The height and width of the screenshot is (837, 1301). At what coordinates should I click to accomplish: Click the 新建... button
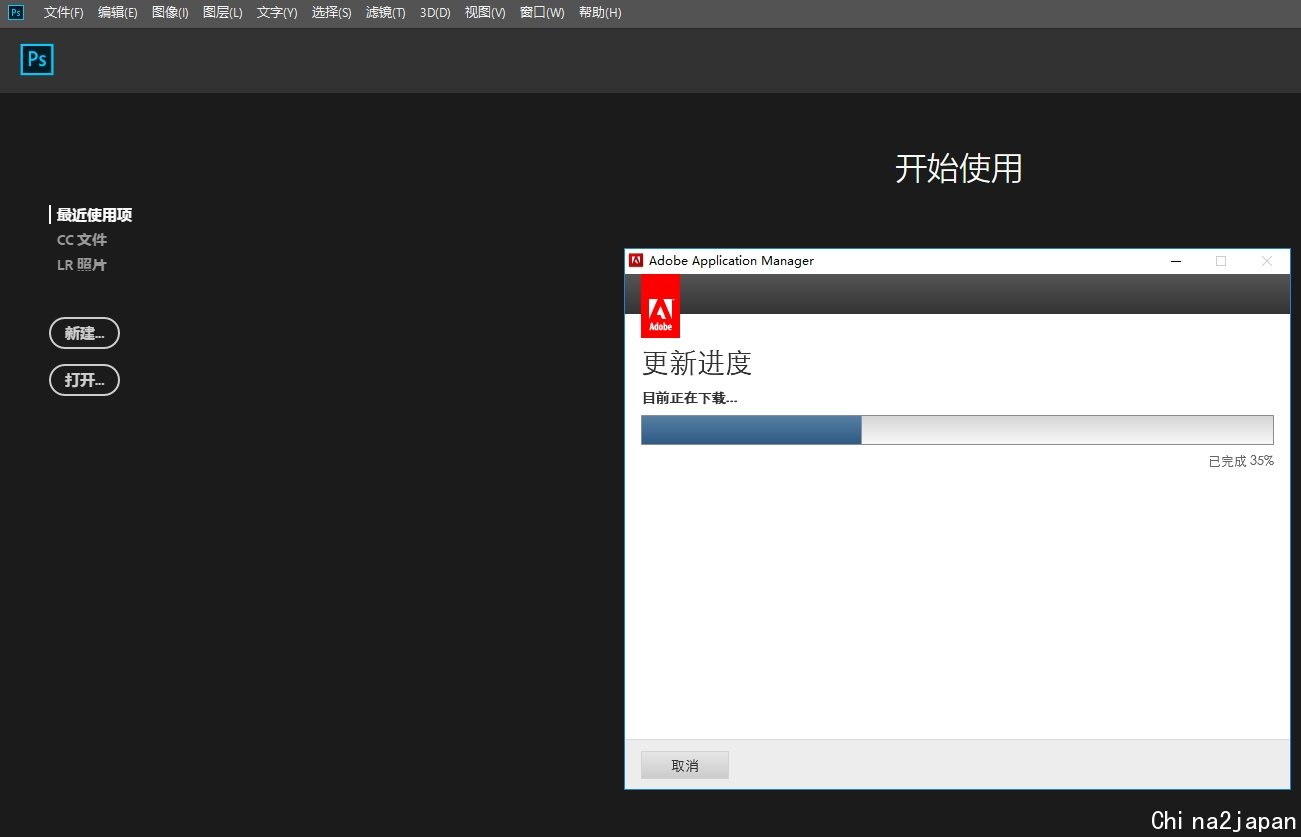coord(84,333)
